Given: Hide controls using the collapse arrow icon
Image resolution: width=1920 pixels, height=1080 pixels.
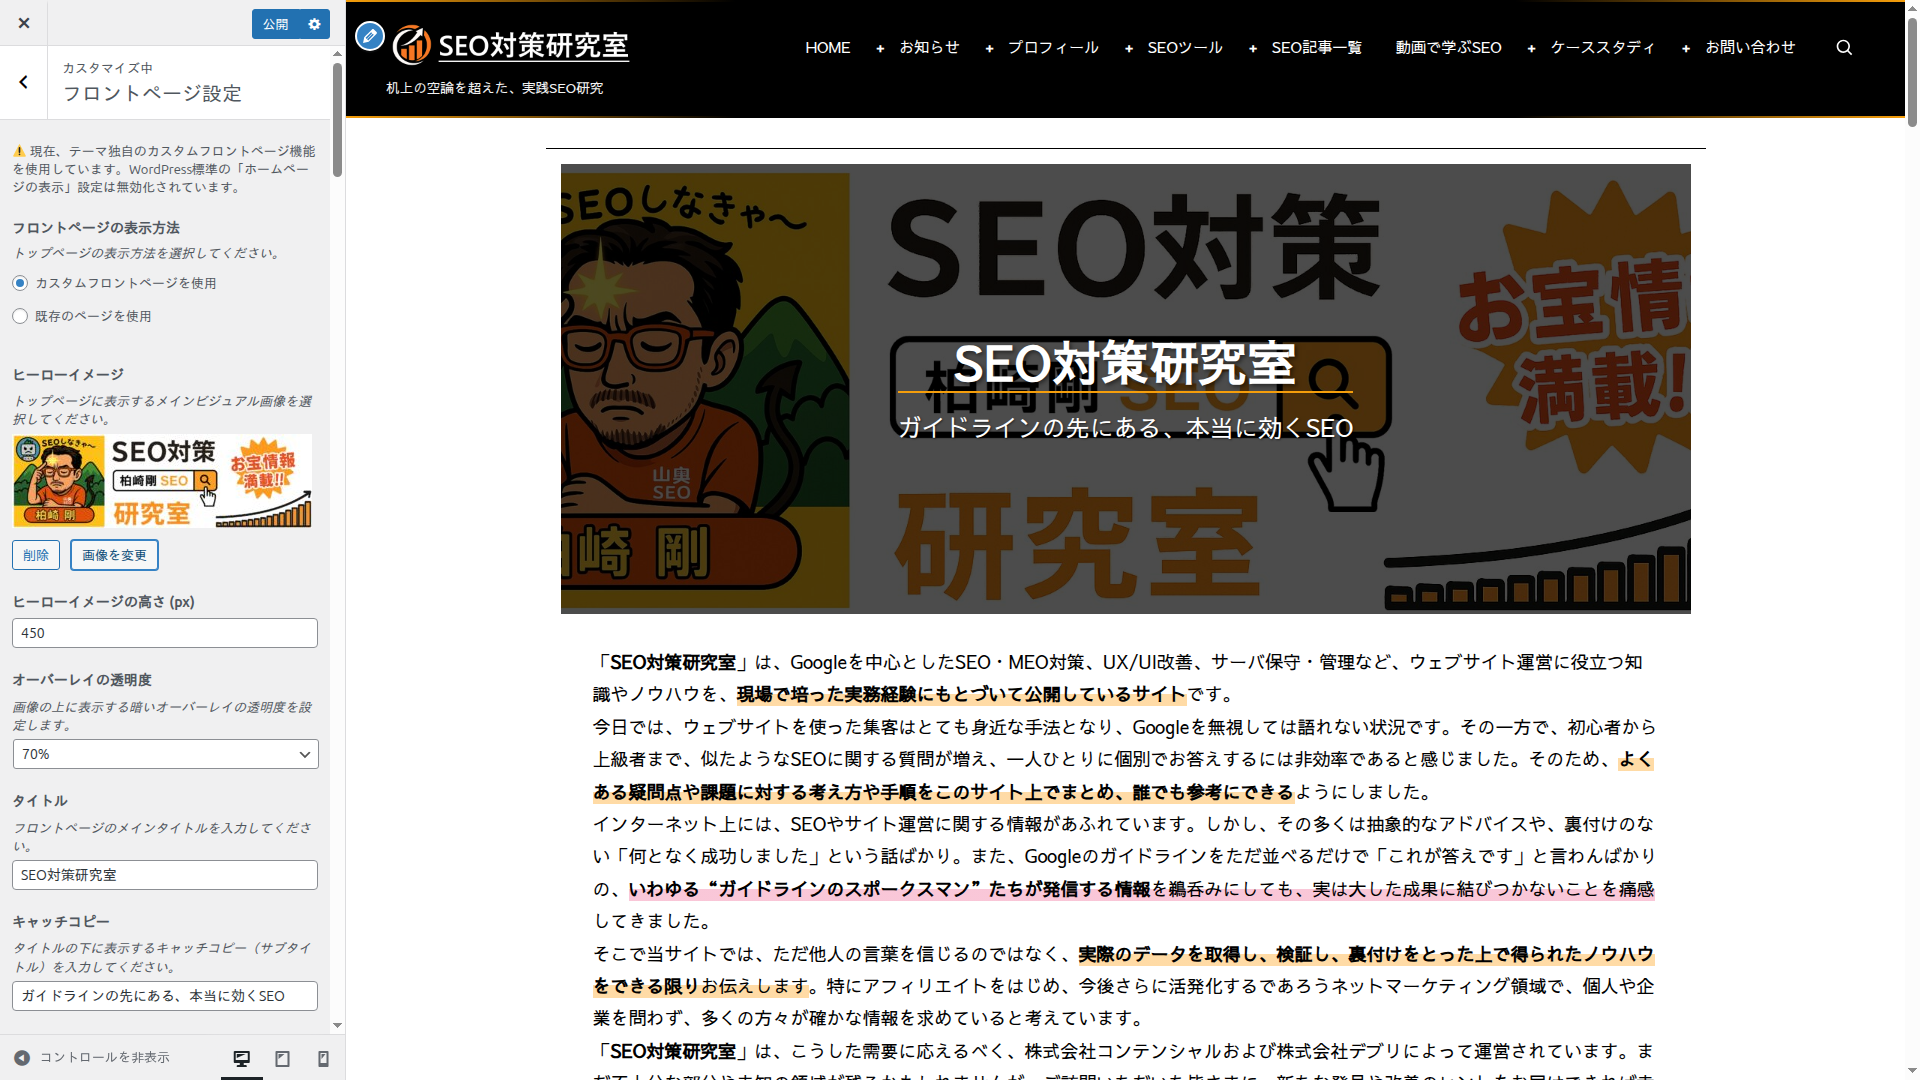Looking at the screenshot, I should (x=22, y=1057).
